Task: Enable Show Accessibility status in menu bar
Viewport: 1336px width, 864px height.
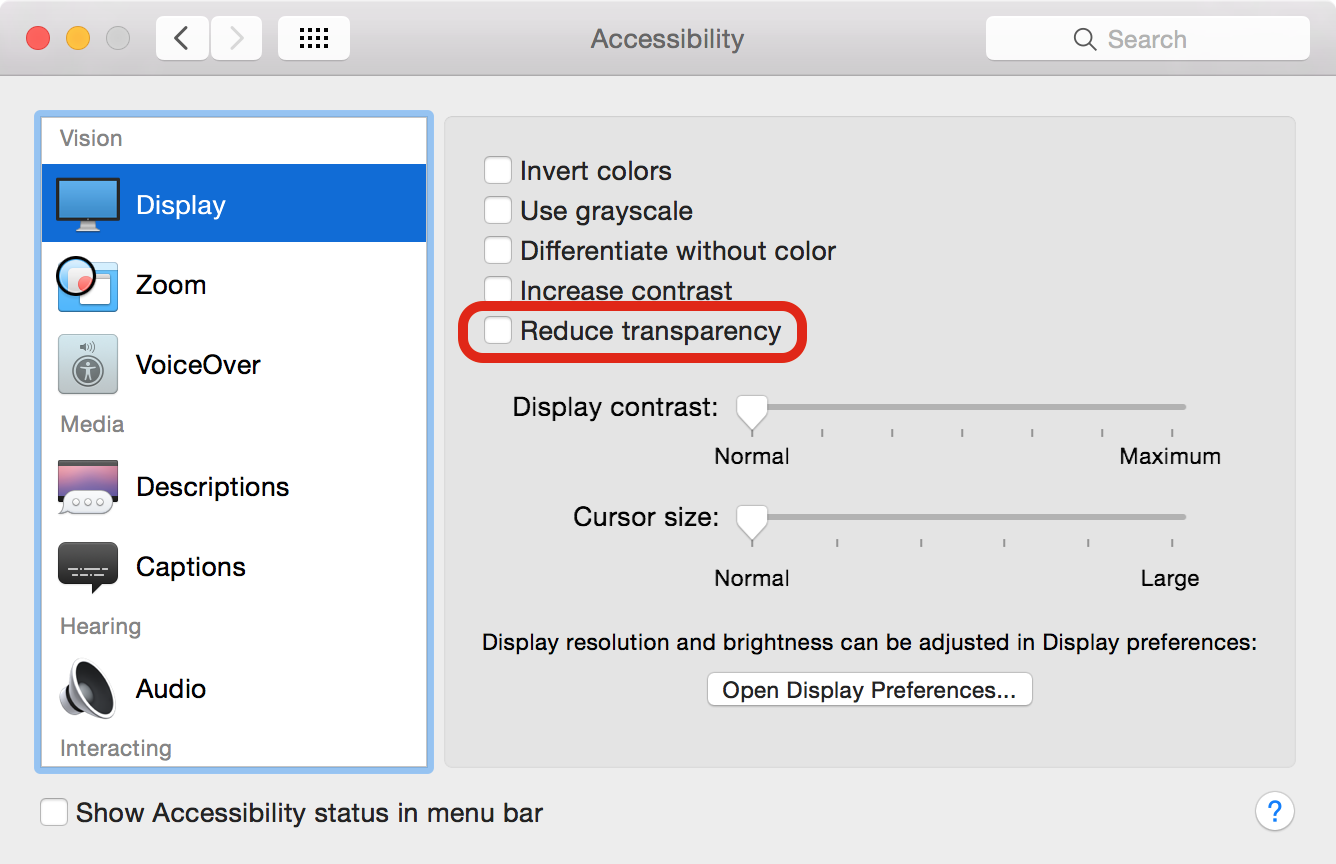Action: point(54,812)
